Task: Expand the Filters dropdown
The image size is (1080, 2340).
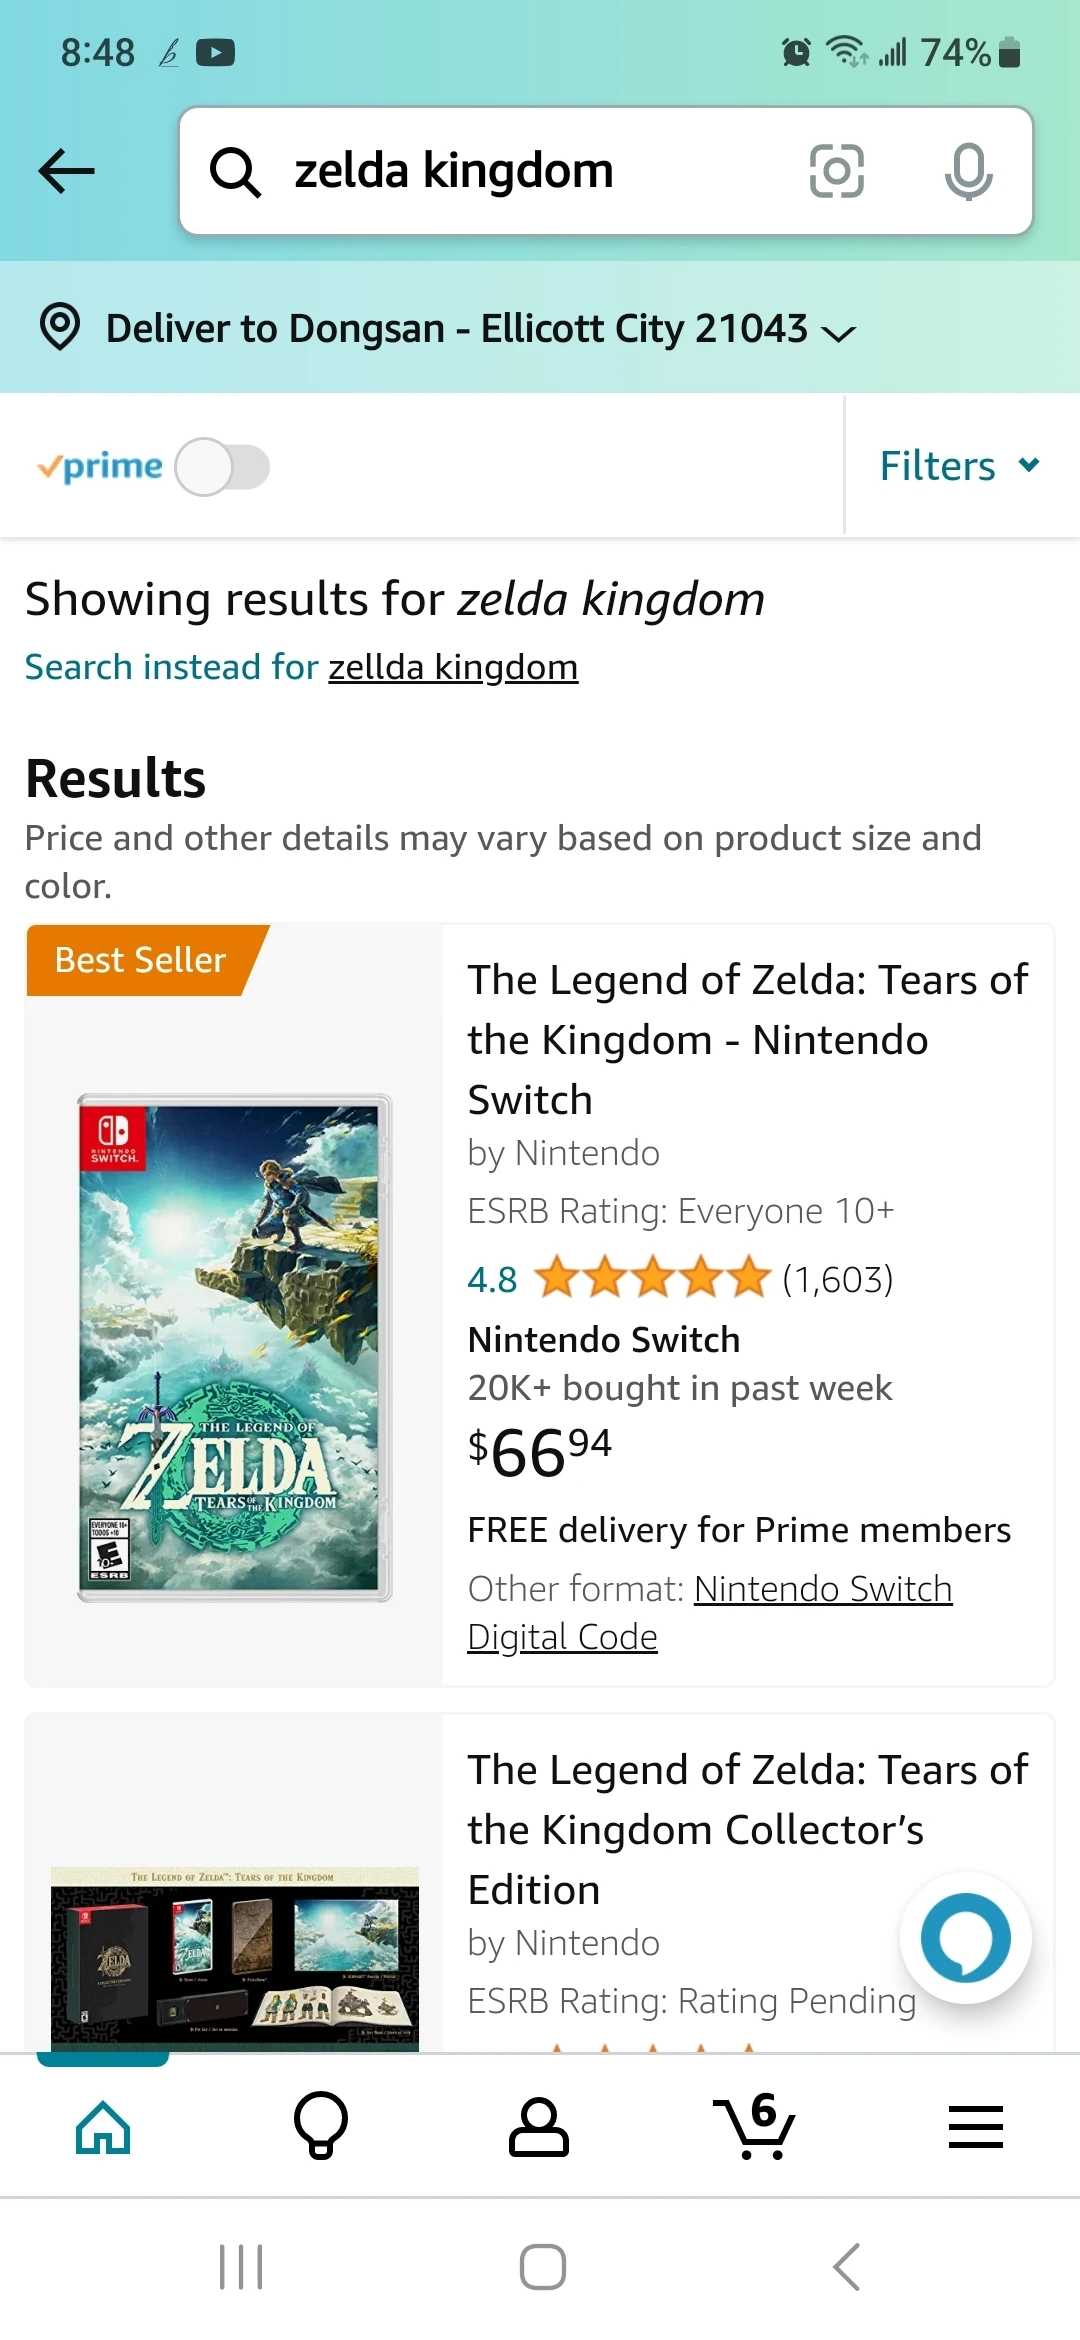Action: (x=959, y=466)
